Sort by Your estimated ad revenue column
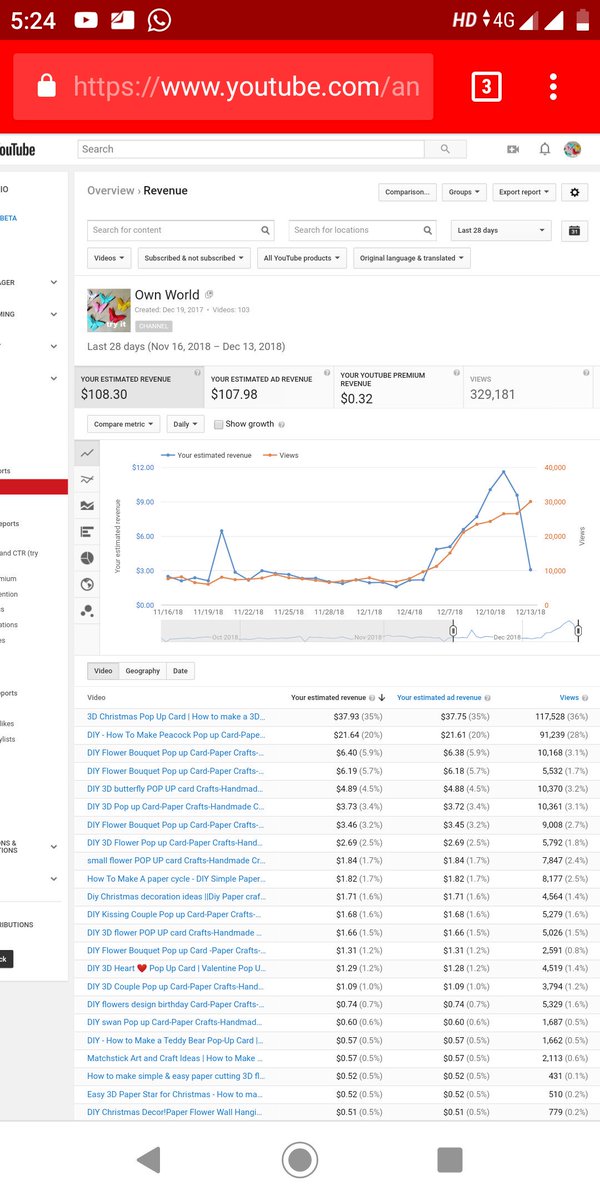 click(439, 697)
